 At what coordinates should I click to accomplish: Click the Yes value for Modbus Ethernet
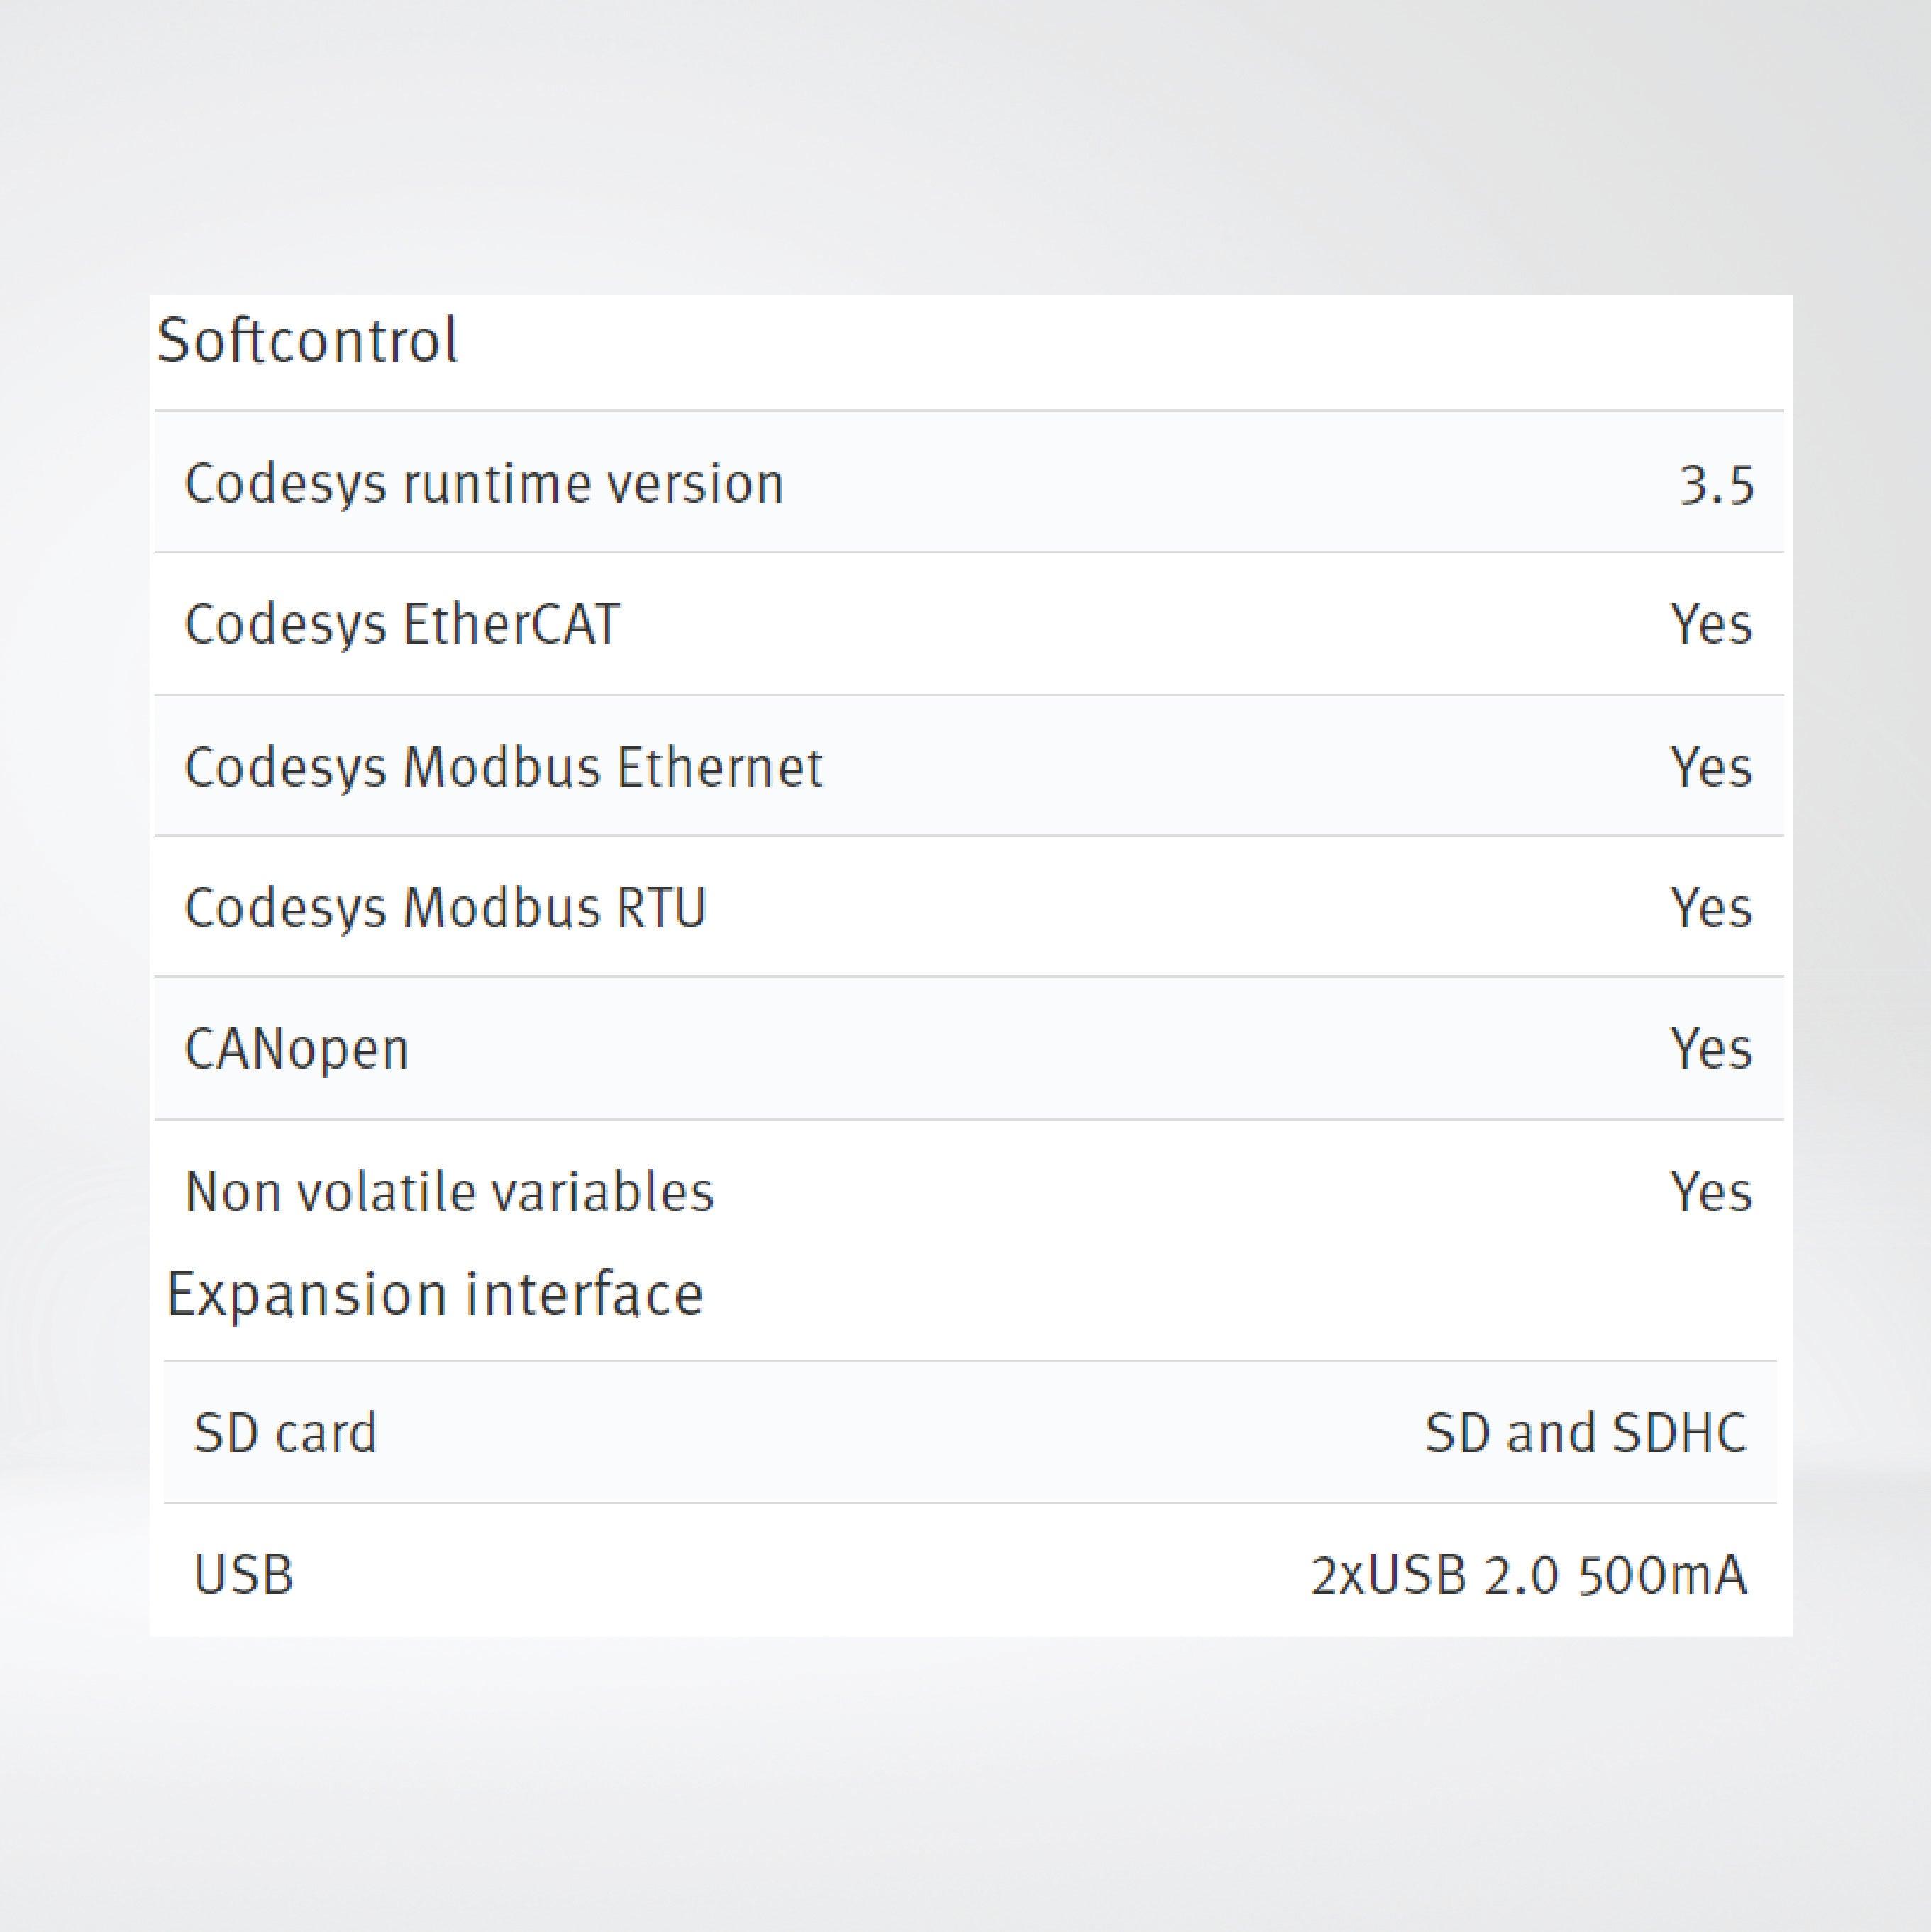tap(1711, 768)
